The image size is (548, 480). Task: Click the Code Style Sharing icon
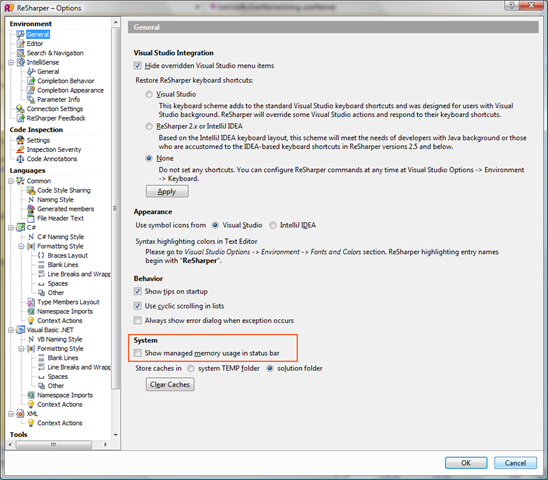pos(31,190)
